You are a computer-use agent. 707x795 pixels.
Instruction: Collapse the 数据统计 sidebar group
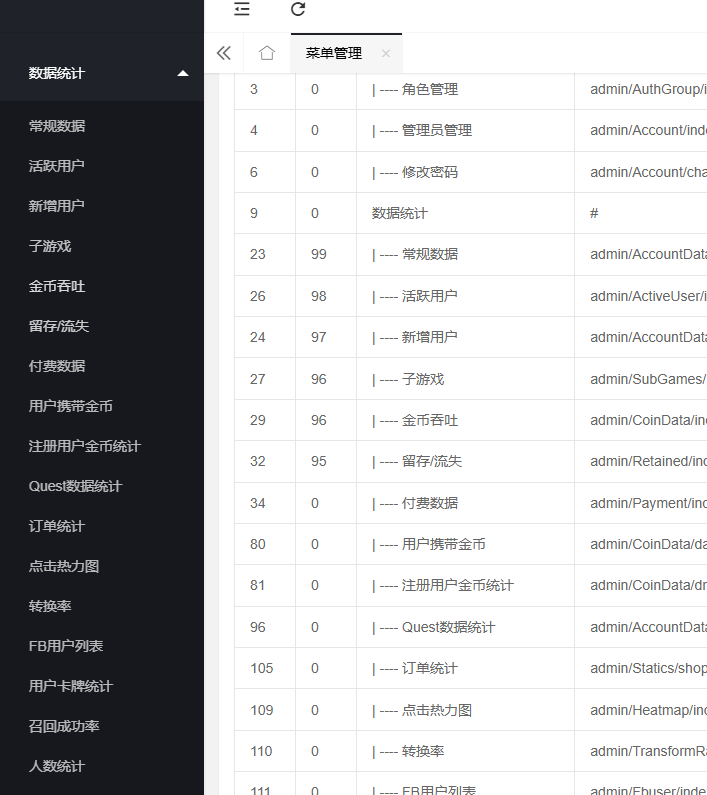coord(182,73)
